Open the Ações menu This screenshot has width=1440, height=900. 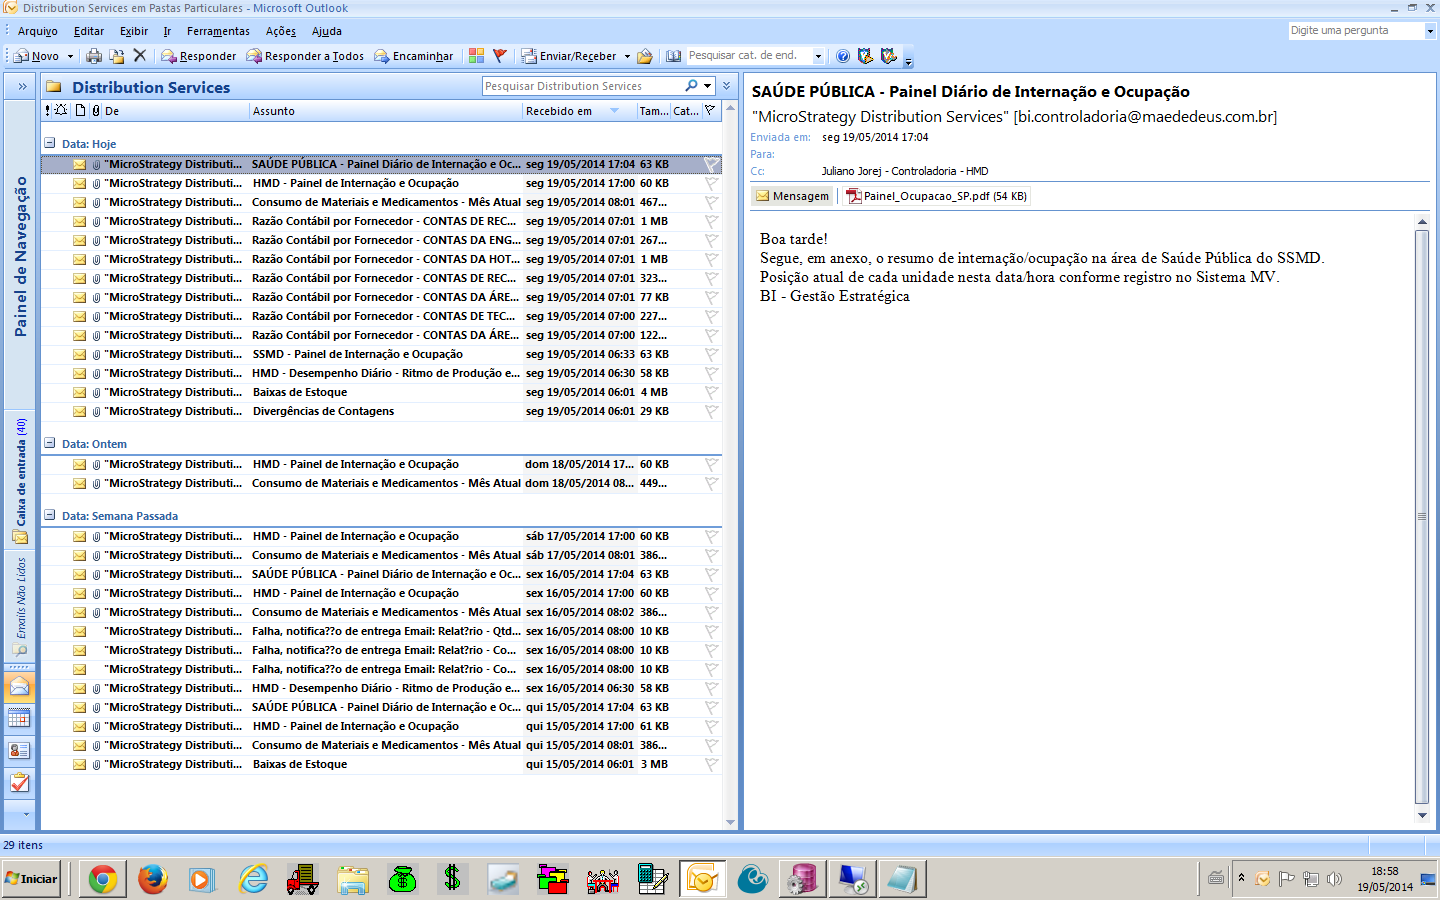point(281,31)
